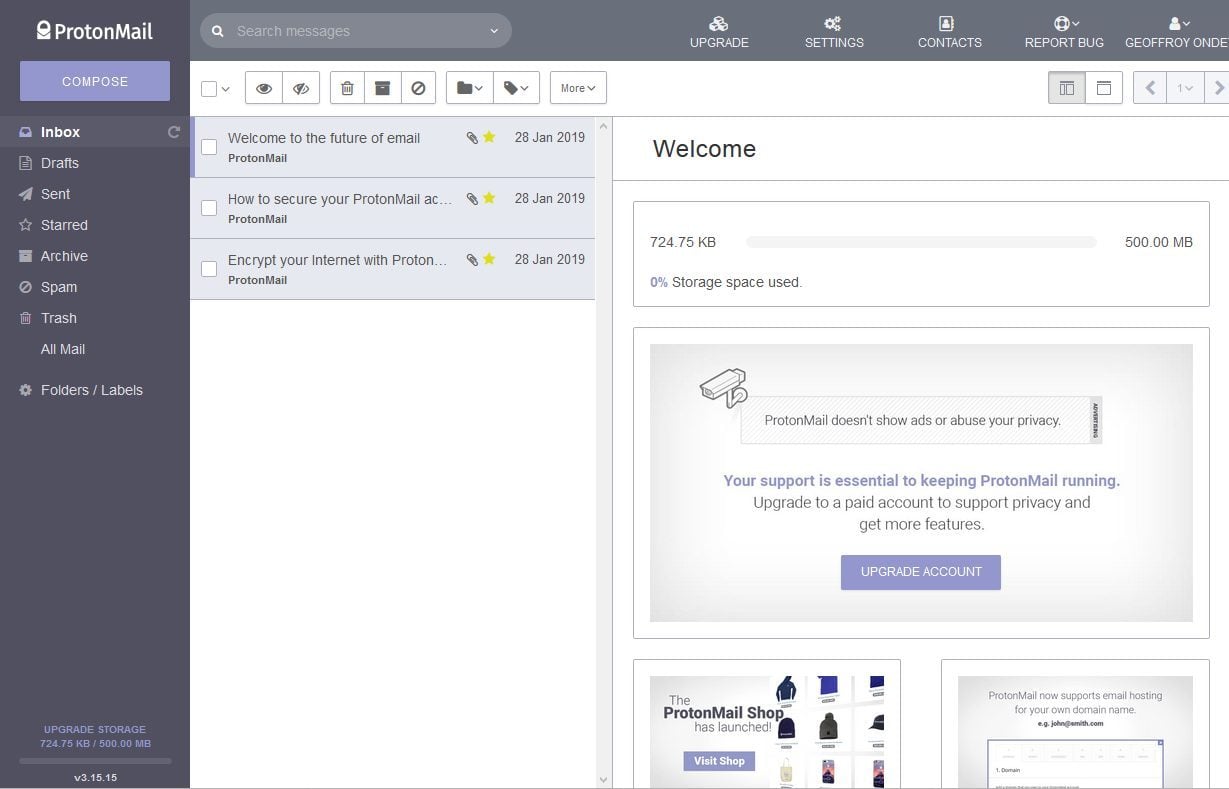
Task: Open the page number dropdown
Action: tap(1185, 88)
